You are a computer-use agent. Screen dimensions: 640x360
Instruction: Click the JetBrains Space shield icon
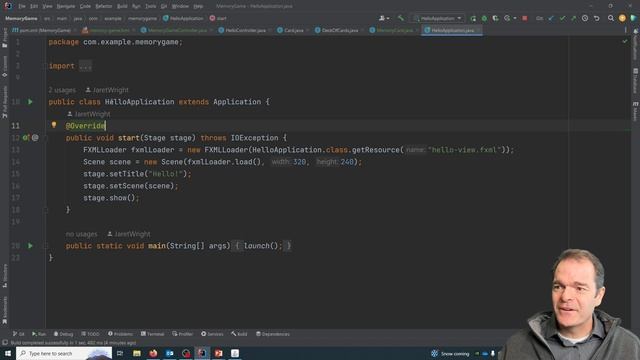(x=633, y=18)
